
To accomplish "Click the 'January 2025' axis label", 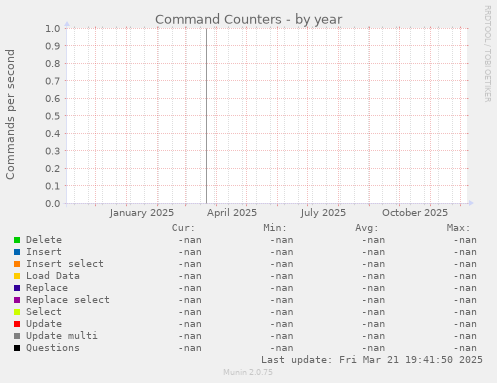I will tap(142, 213).
